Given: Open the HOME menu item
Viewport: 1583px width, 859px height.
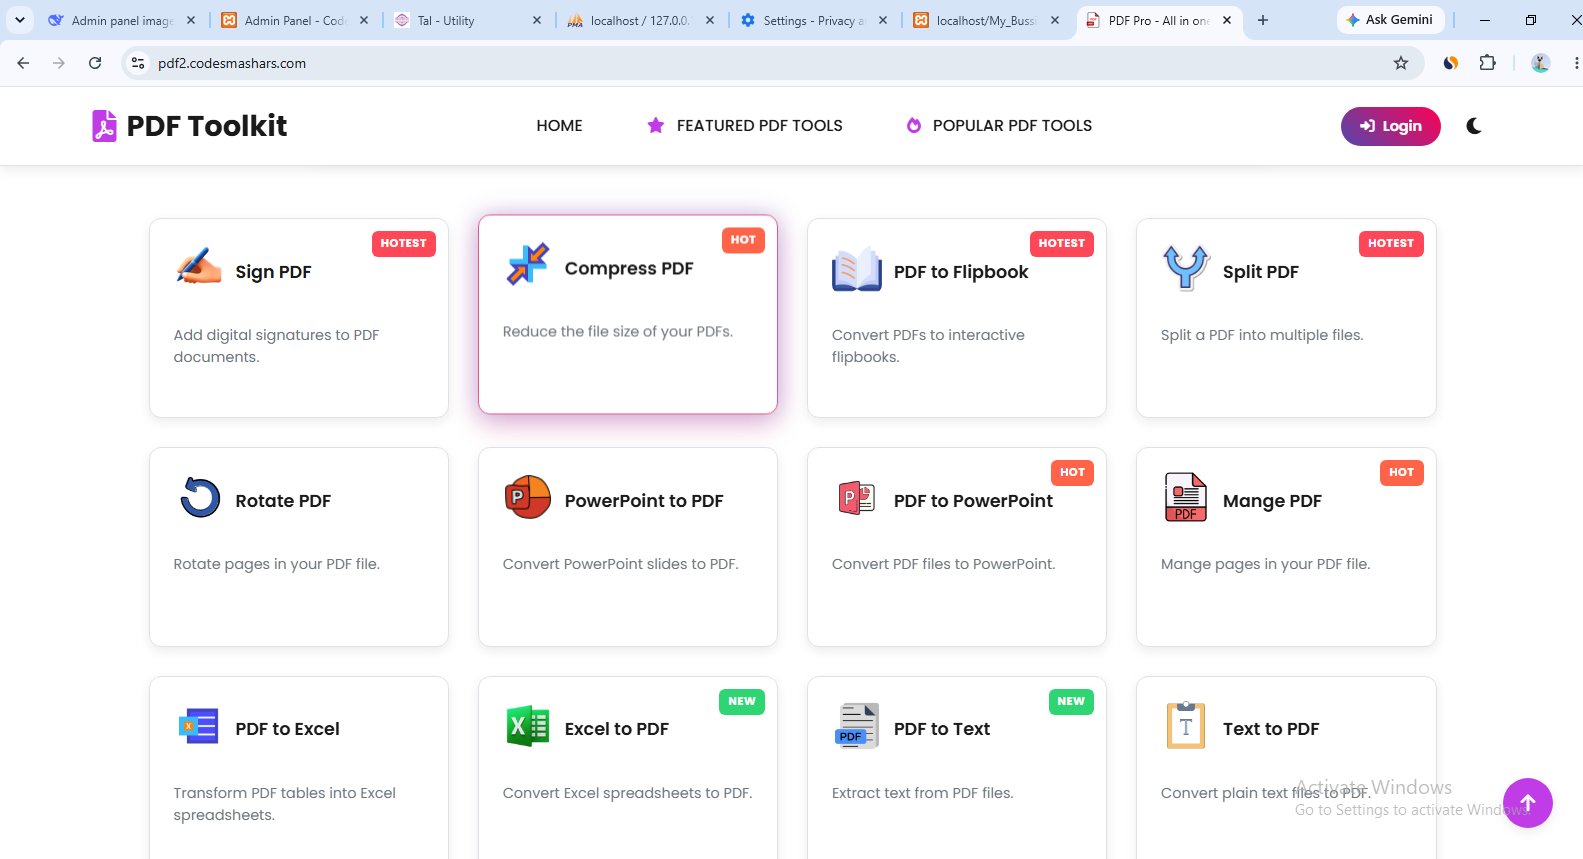Looking at the screenshot, I should pos(559,126).
